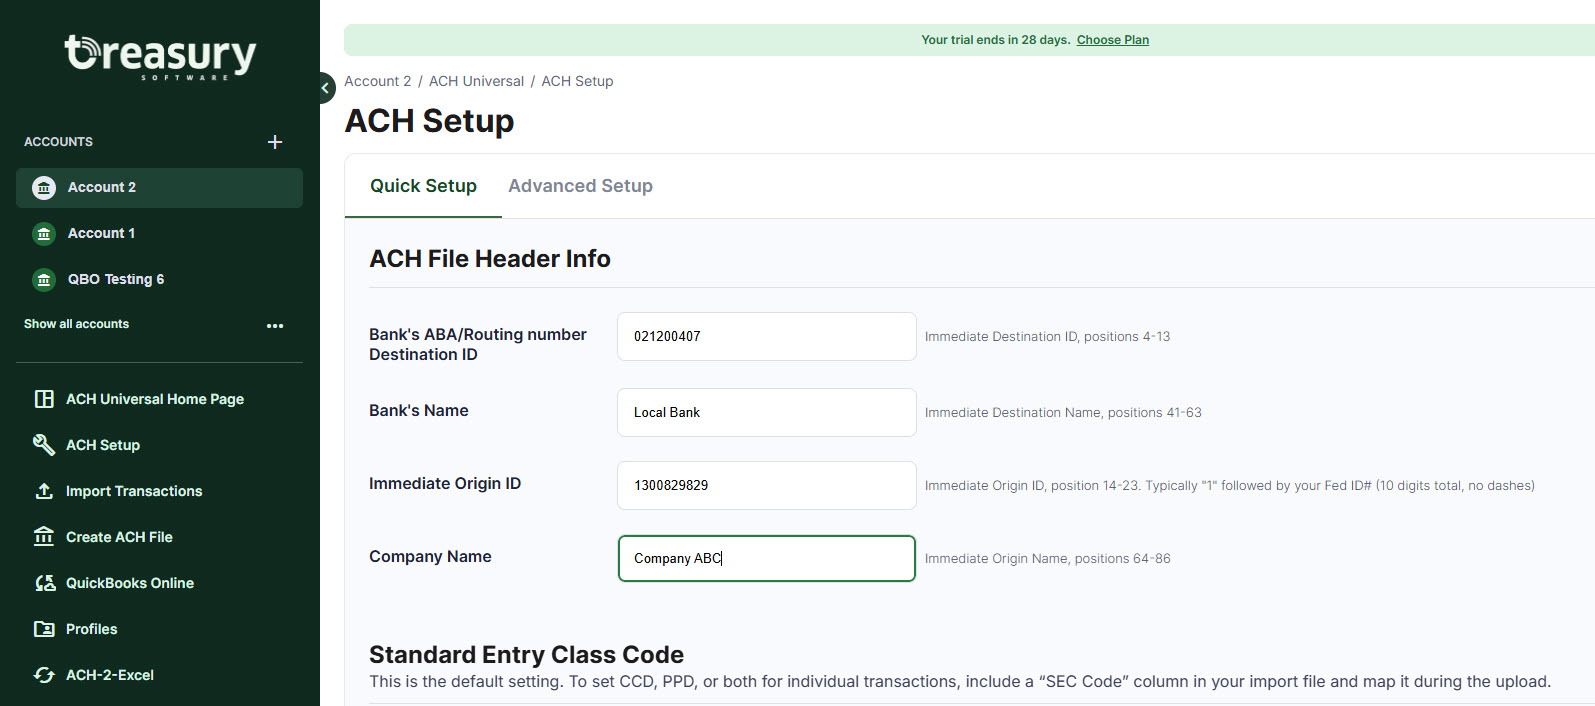Click the Bank's Name input field
The width and height of the screenshot is (1595, 706).
tap(767, 412)
